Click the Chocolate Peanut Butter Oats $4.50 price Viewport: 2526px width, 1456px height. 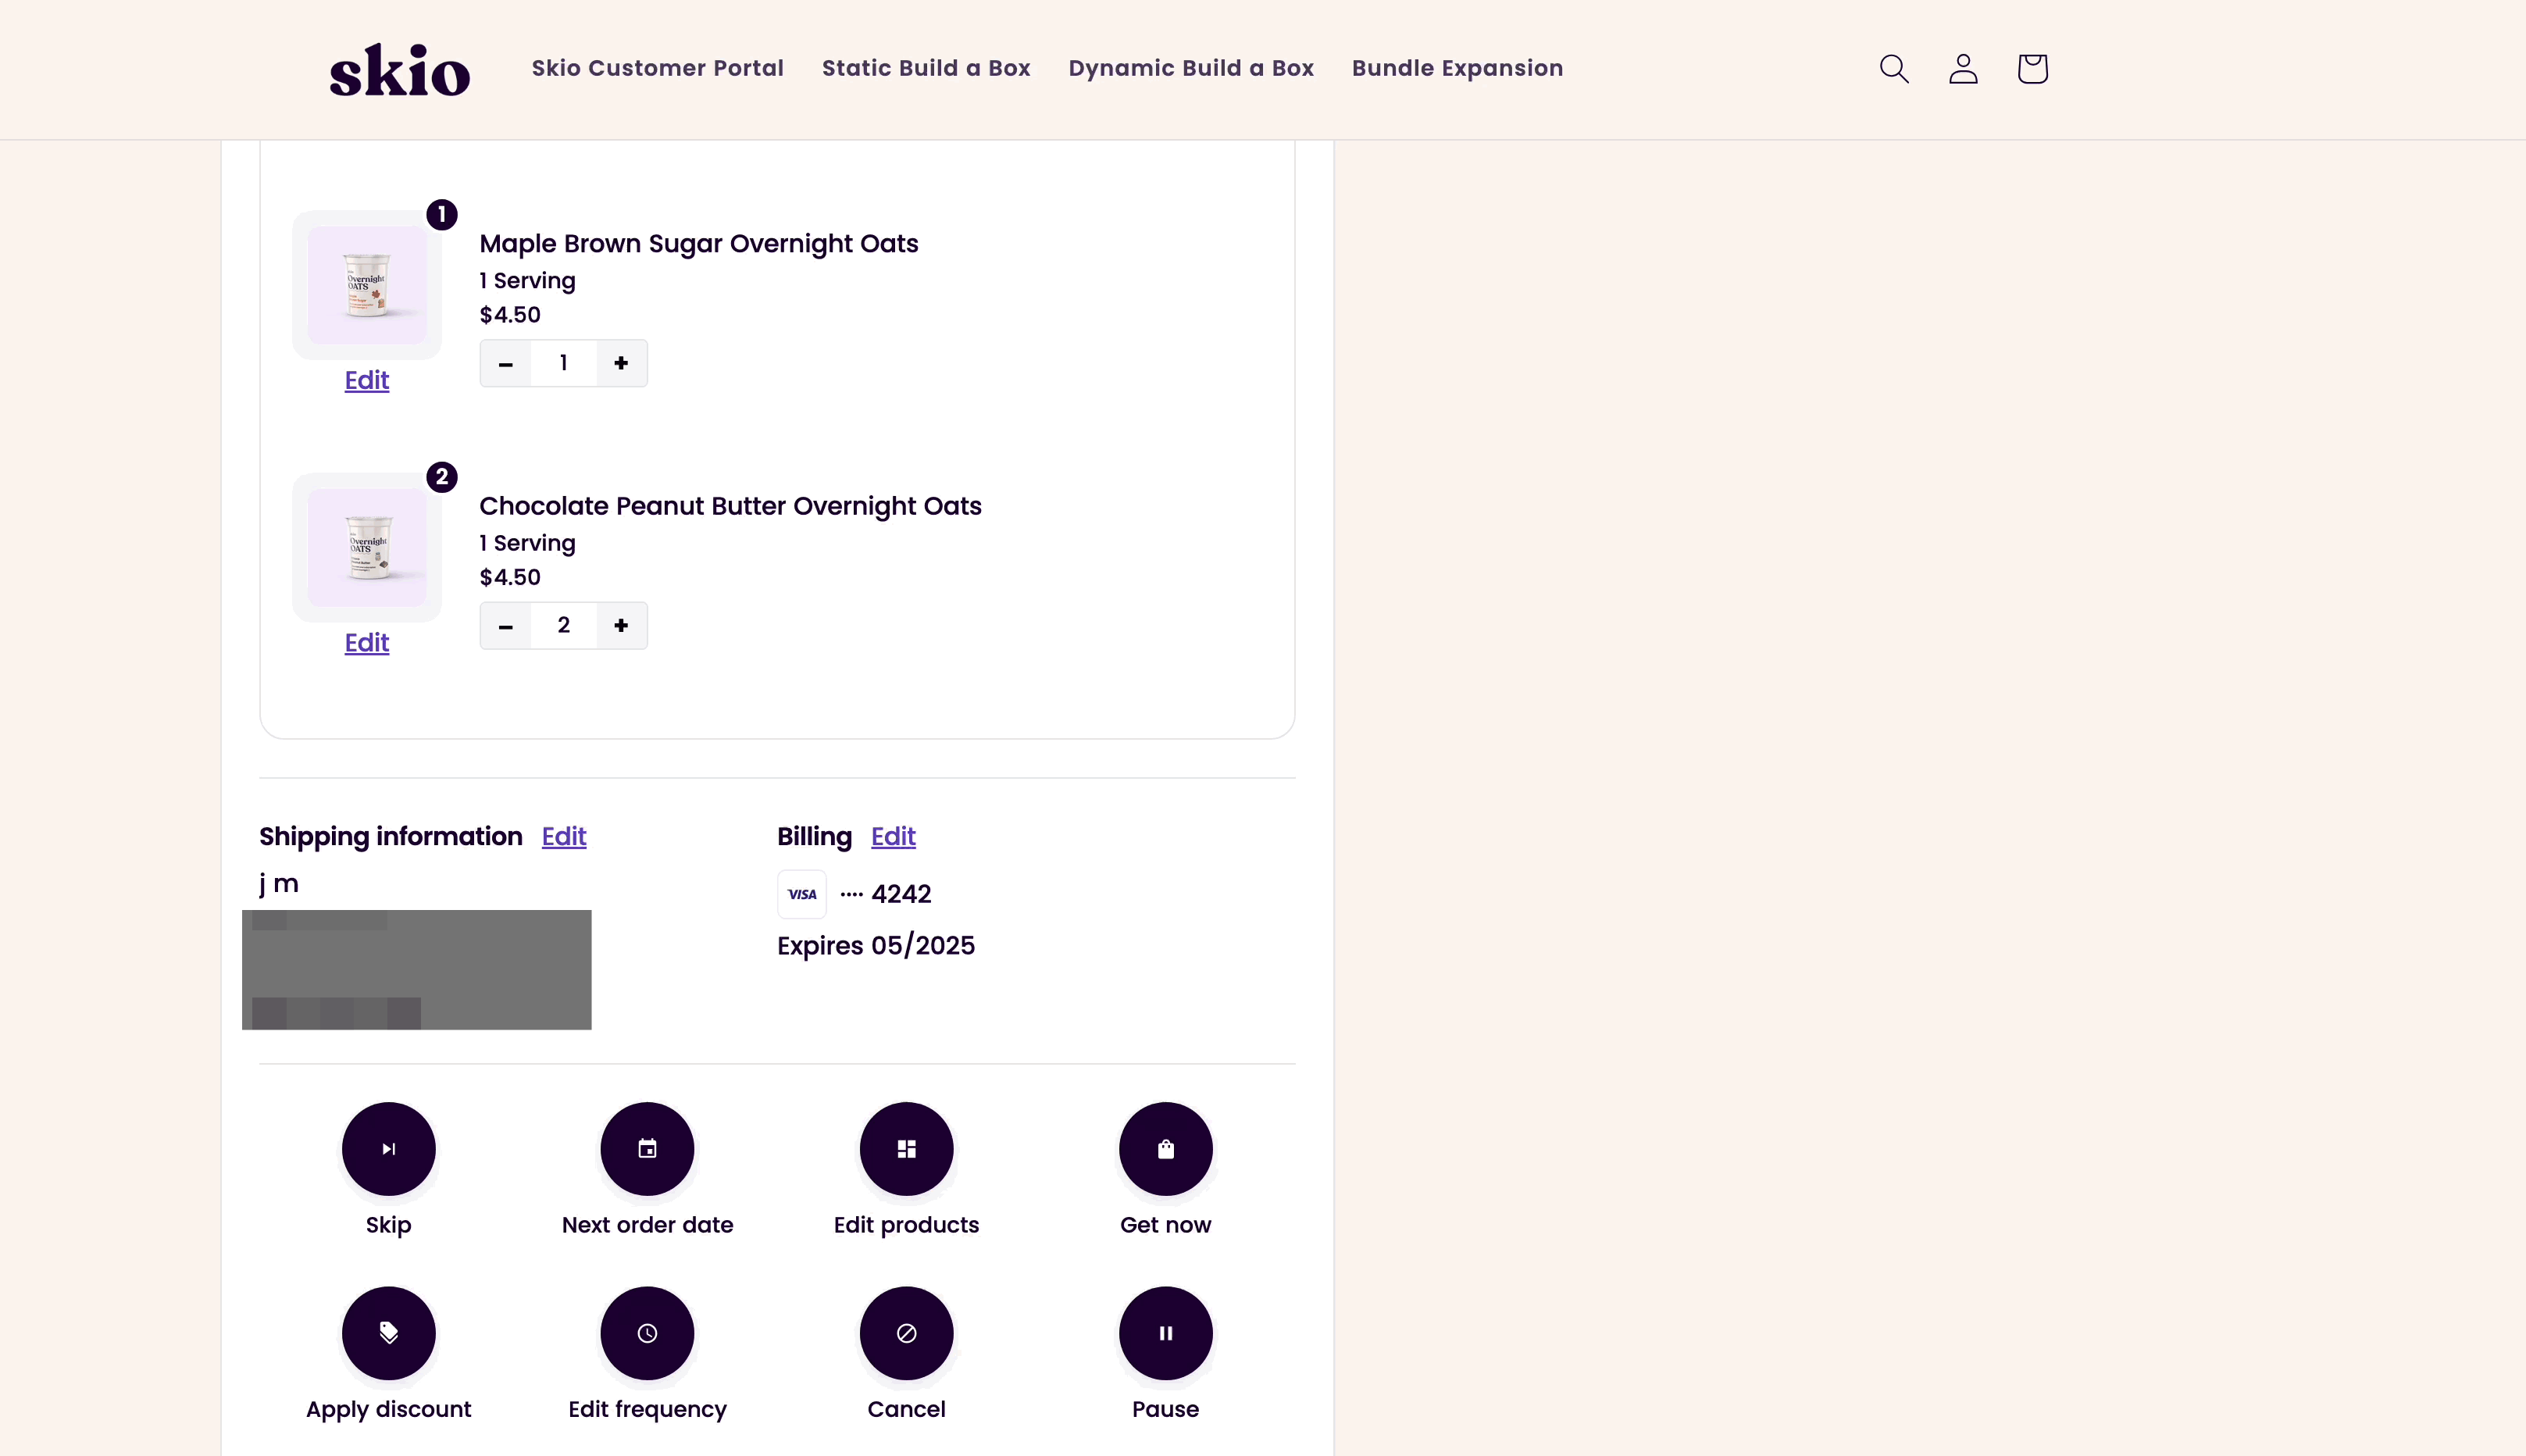(x=510, y=578)
